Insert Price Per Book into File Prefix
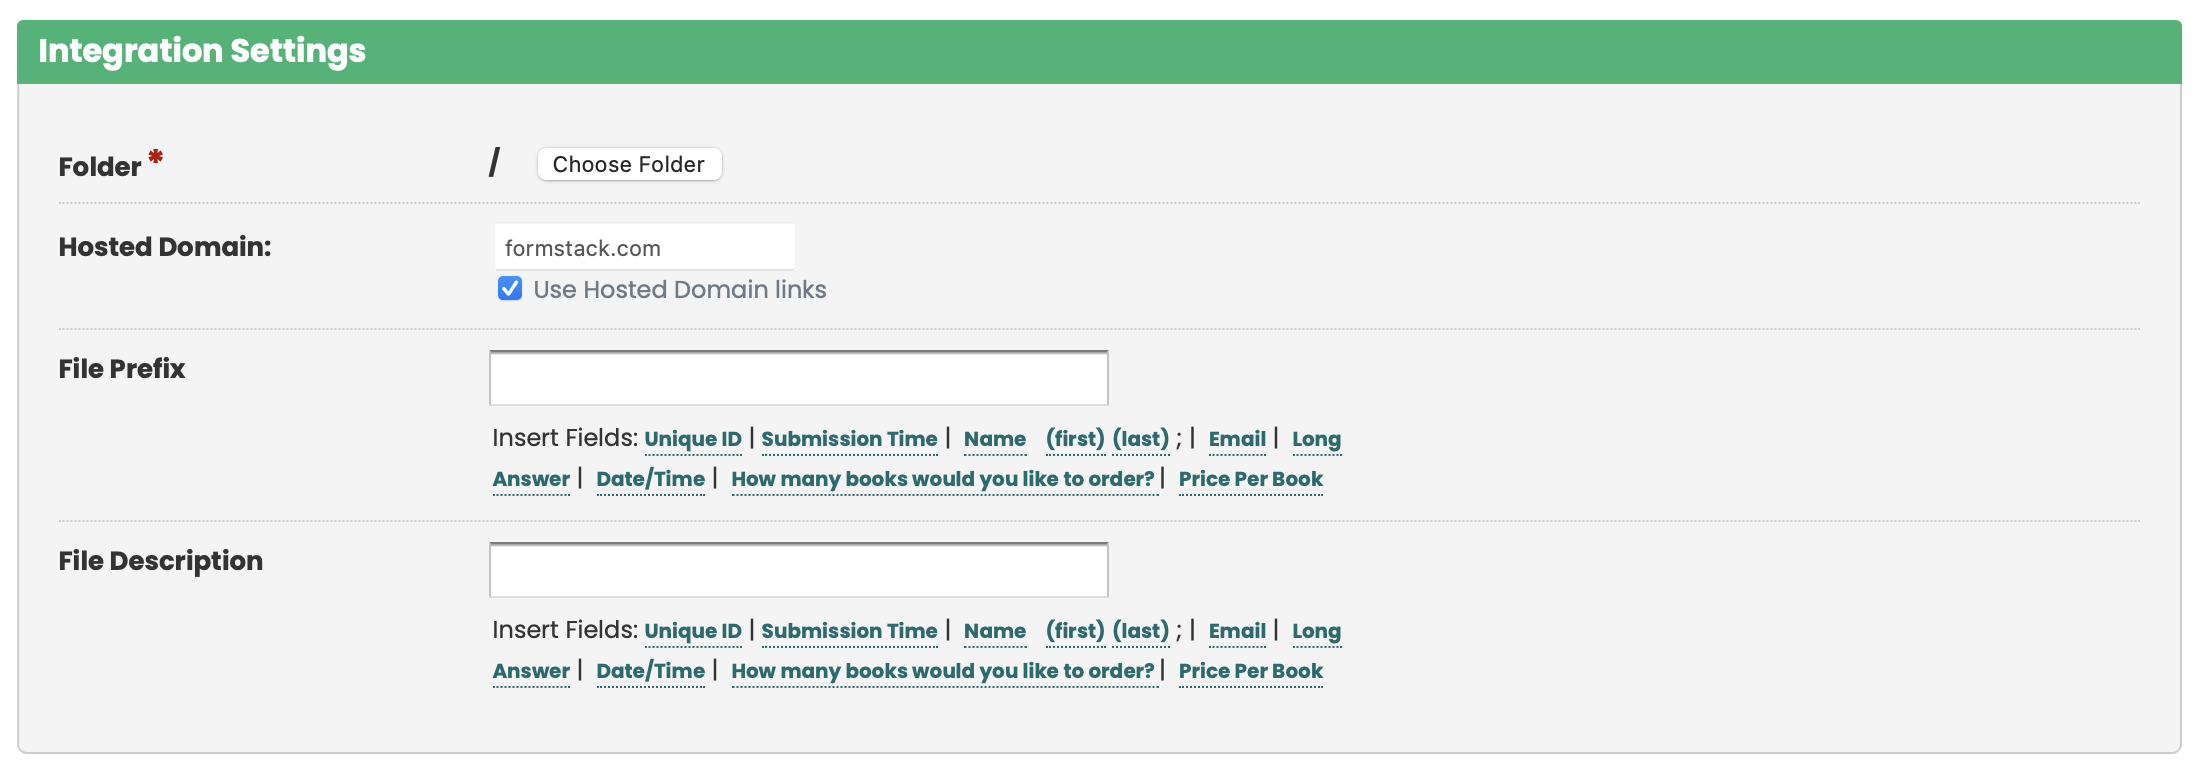 [1250, 479]
